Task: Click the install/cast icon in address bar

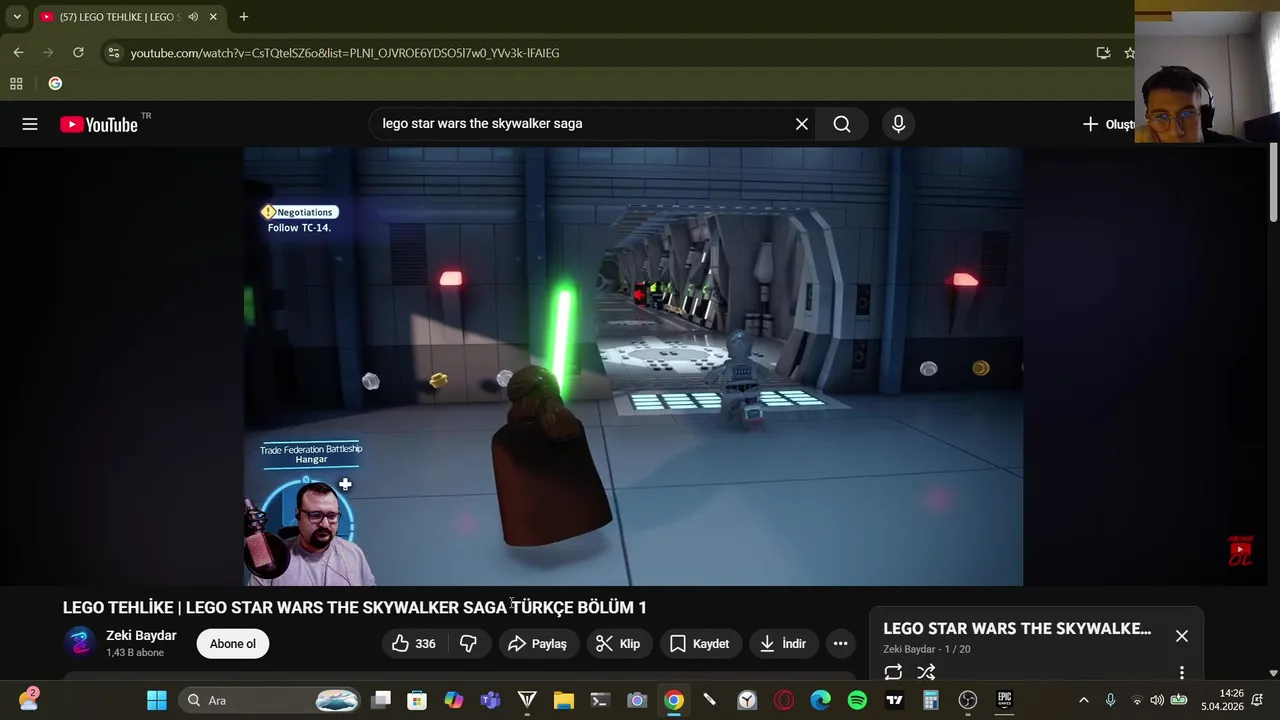Action: [1103, 53]
